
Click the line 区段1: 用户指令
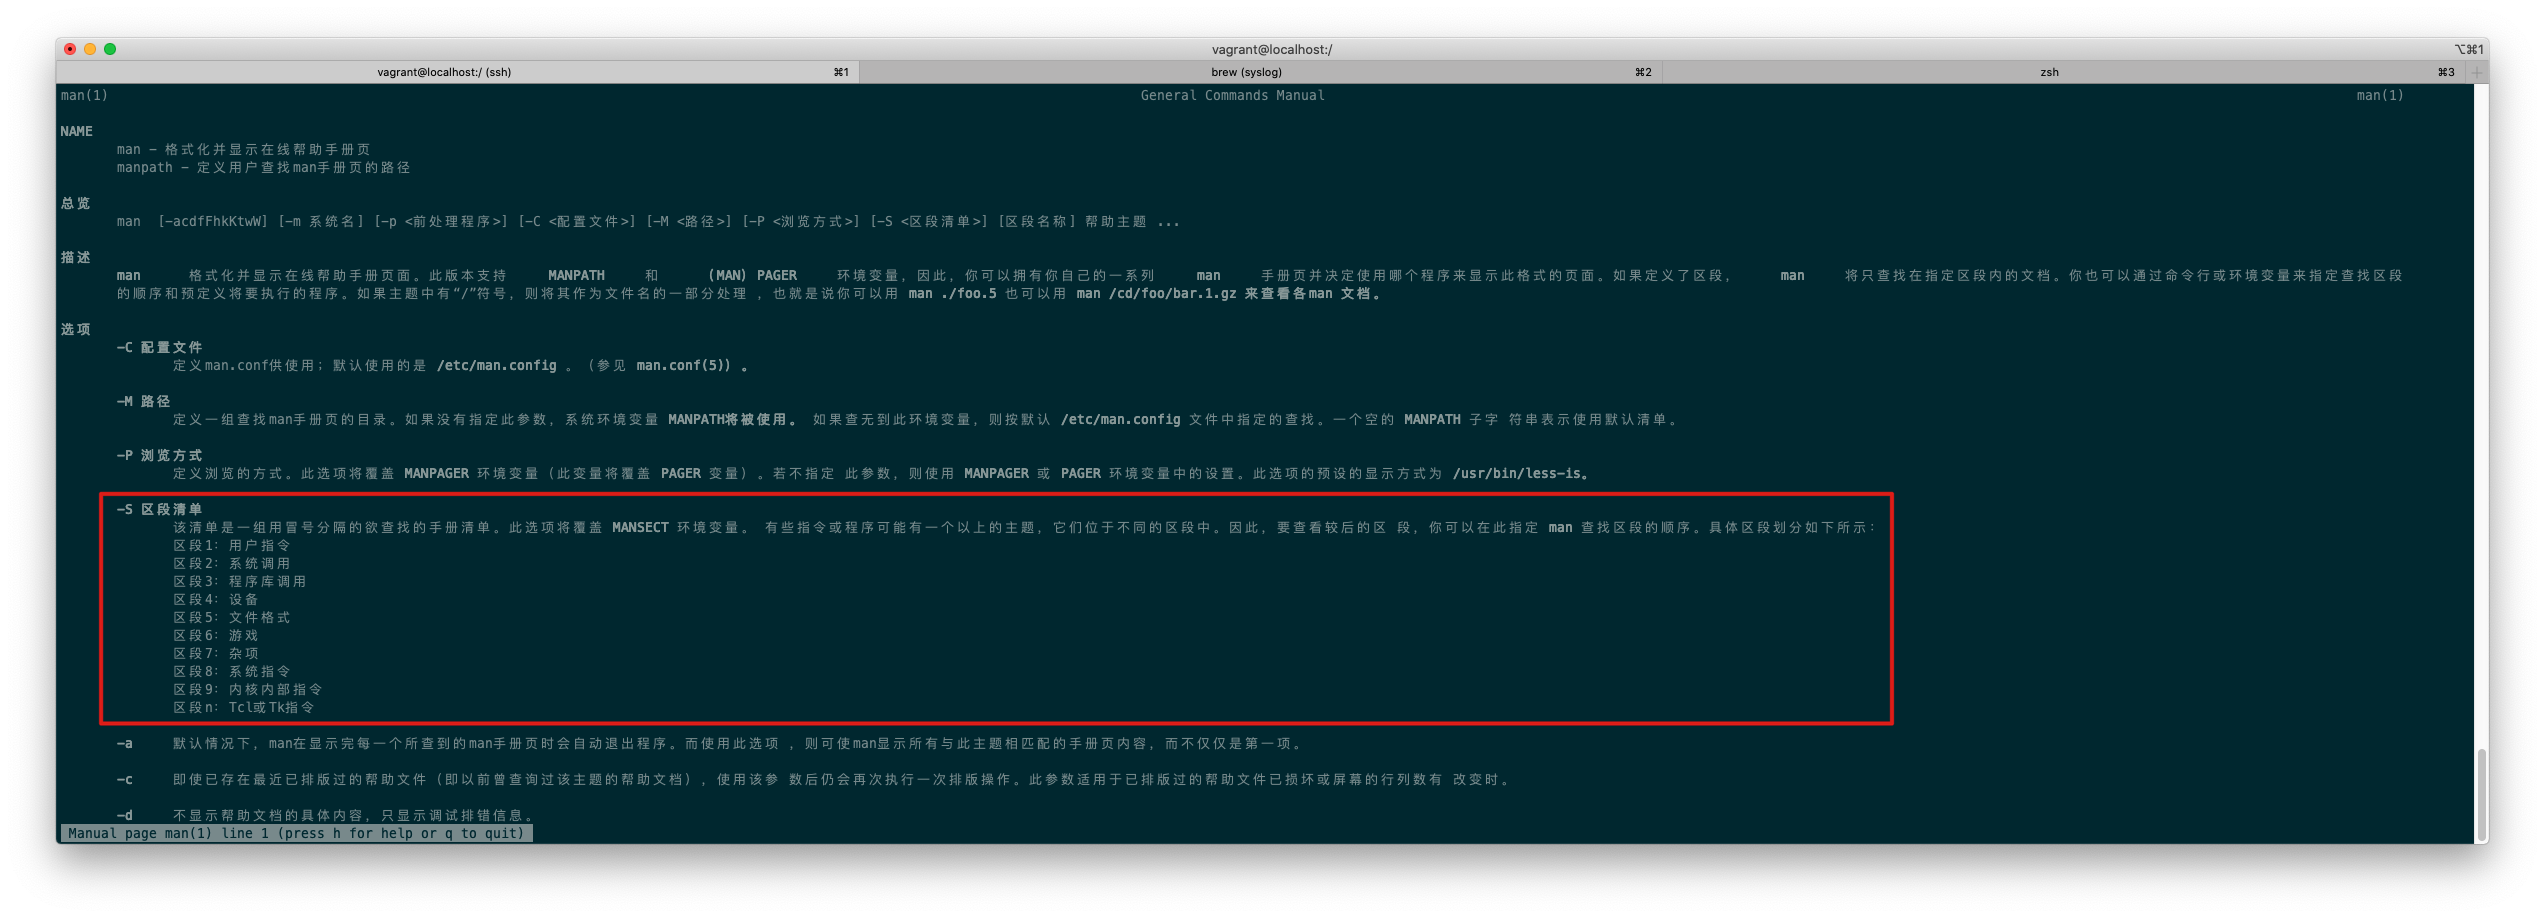coord(232,545)
